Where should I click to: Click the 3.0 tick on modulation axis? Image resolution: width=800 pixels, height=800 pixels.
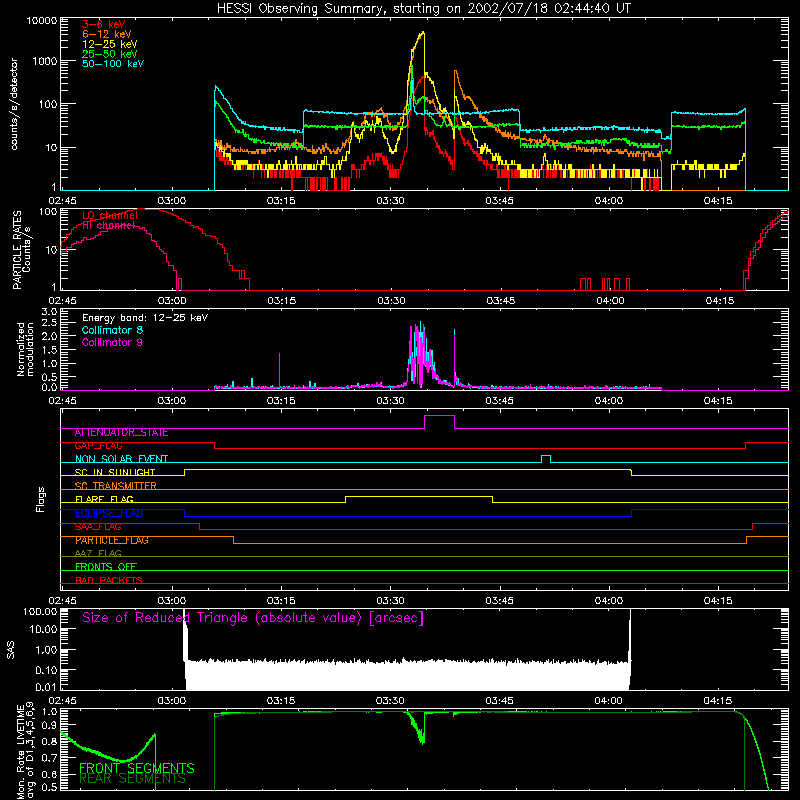click(x=49, y=311)
